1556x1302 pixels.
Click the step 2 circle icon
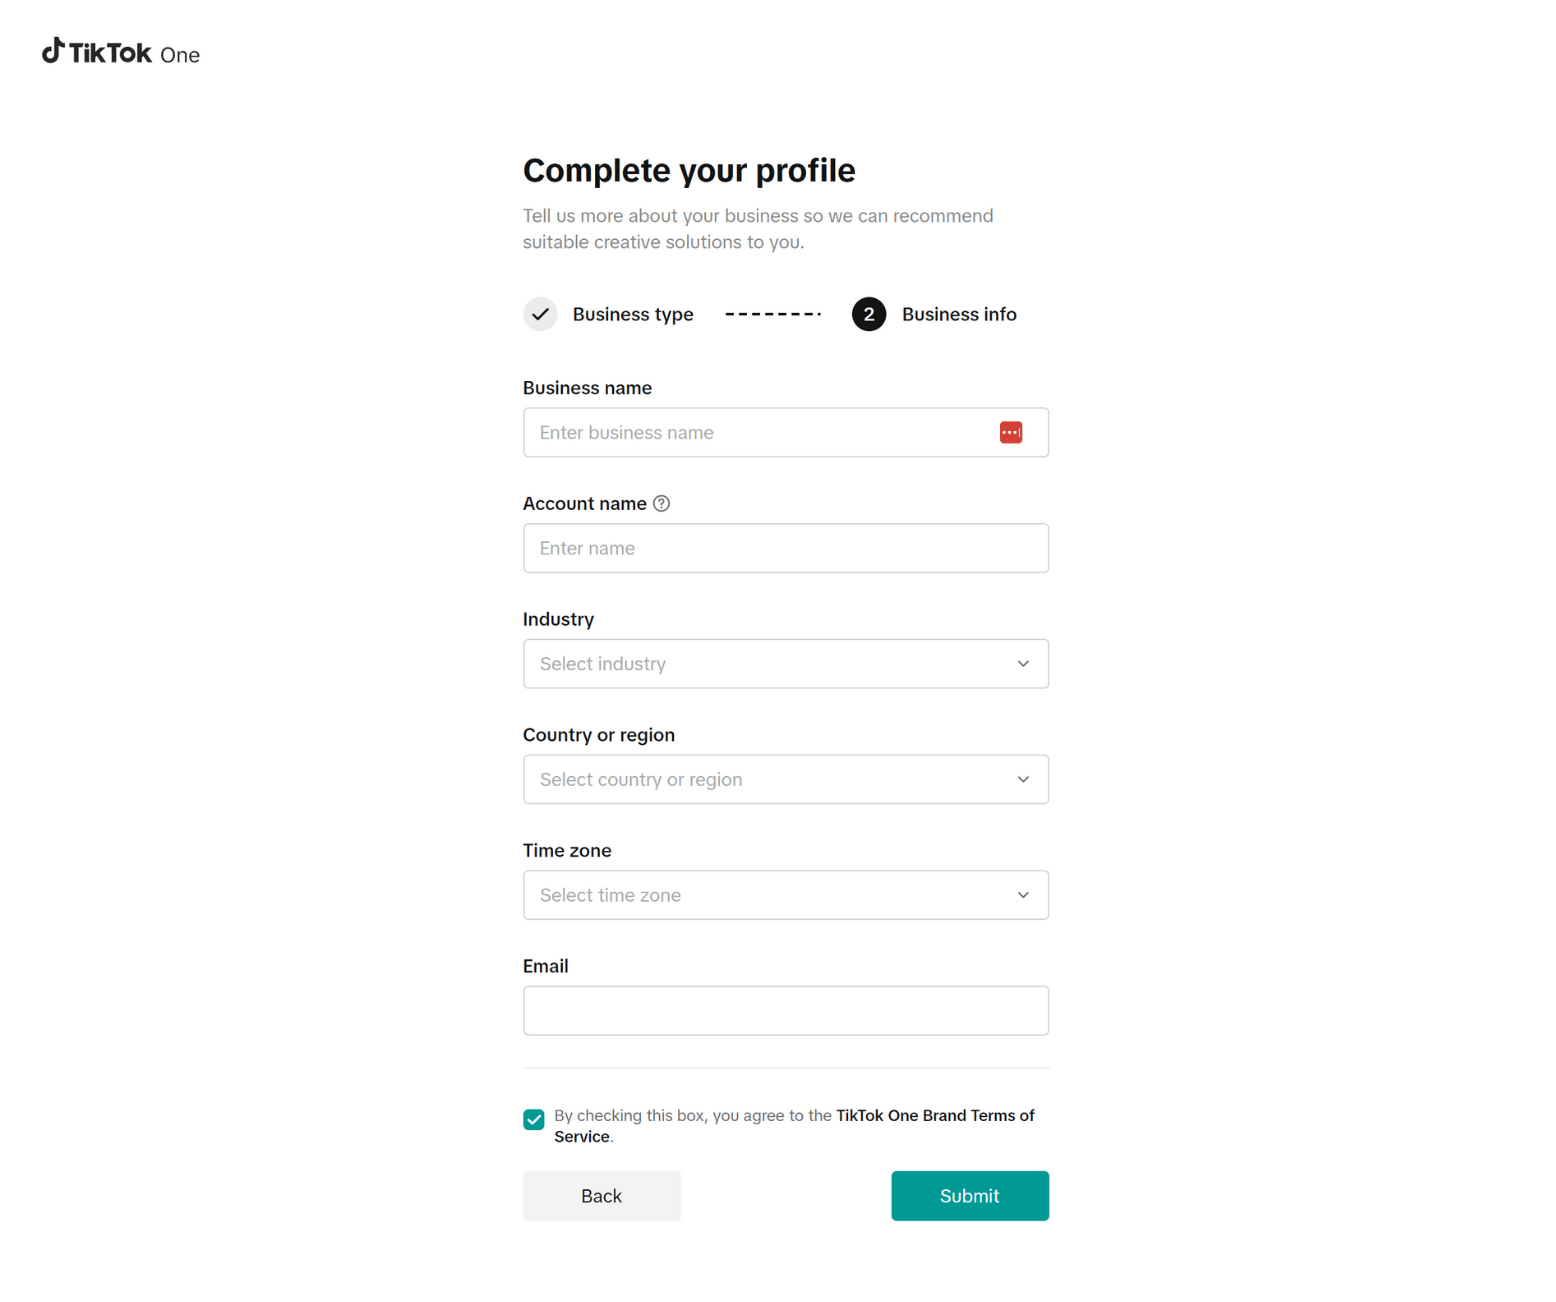(x=868, y=314)
